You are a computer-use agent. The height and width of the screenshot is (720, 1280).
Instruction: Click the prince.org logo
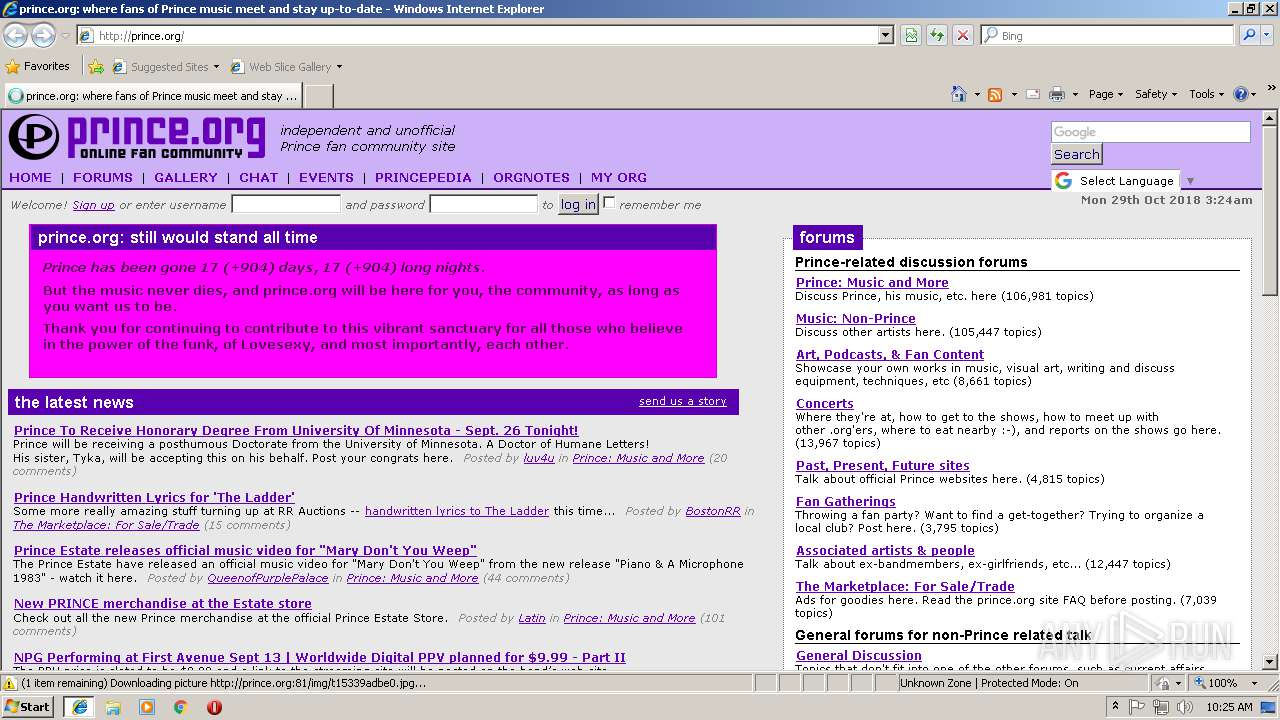tap(137, 137)
